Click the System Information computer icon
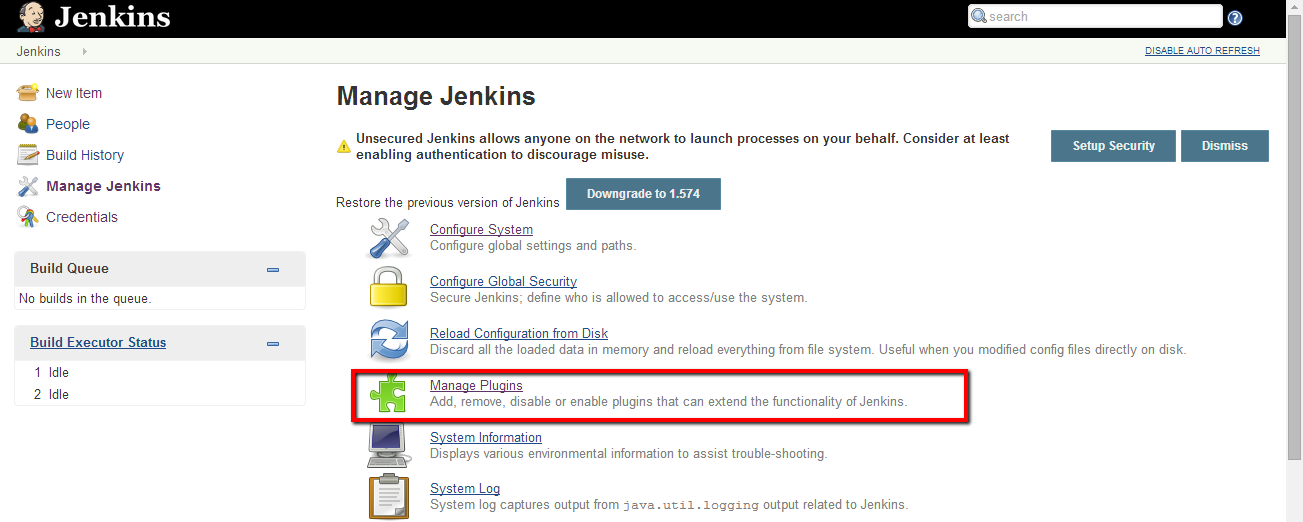The image size is (1303, 522). (x=389, y=445)
